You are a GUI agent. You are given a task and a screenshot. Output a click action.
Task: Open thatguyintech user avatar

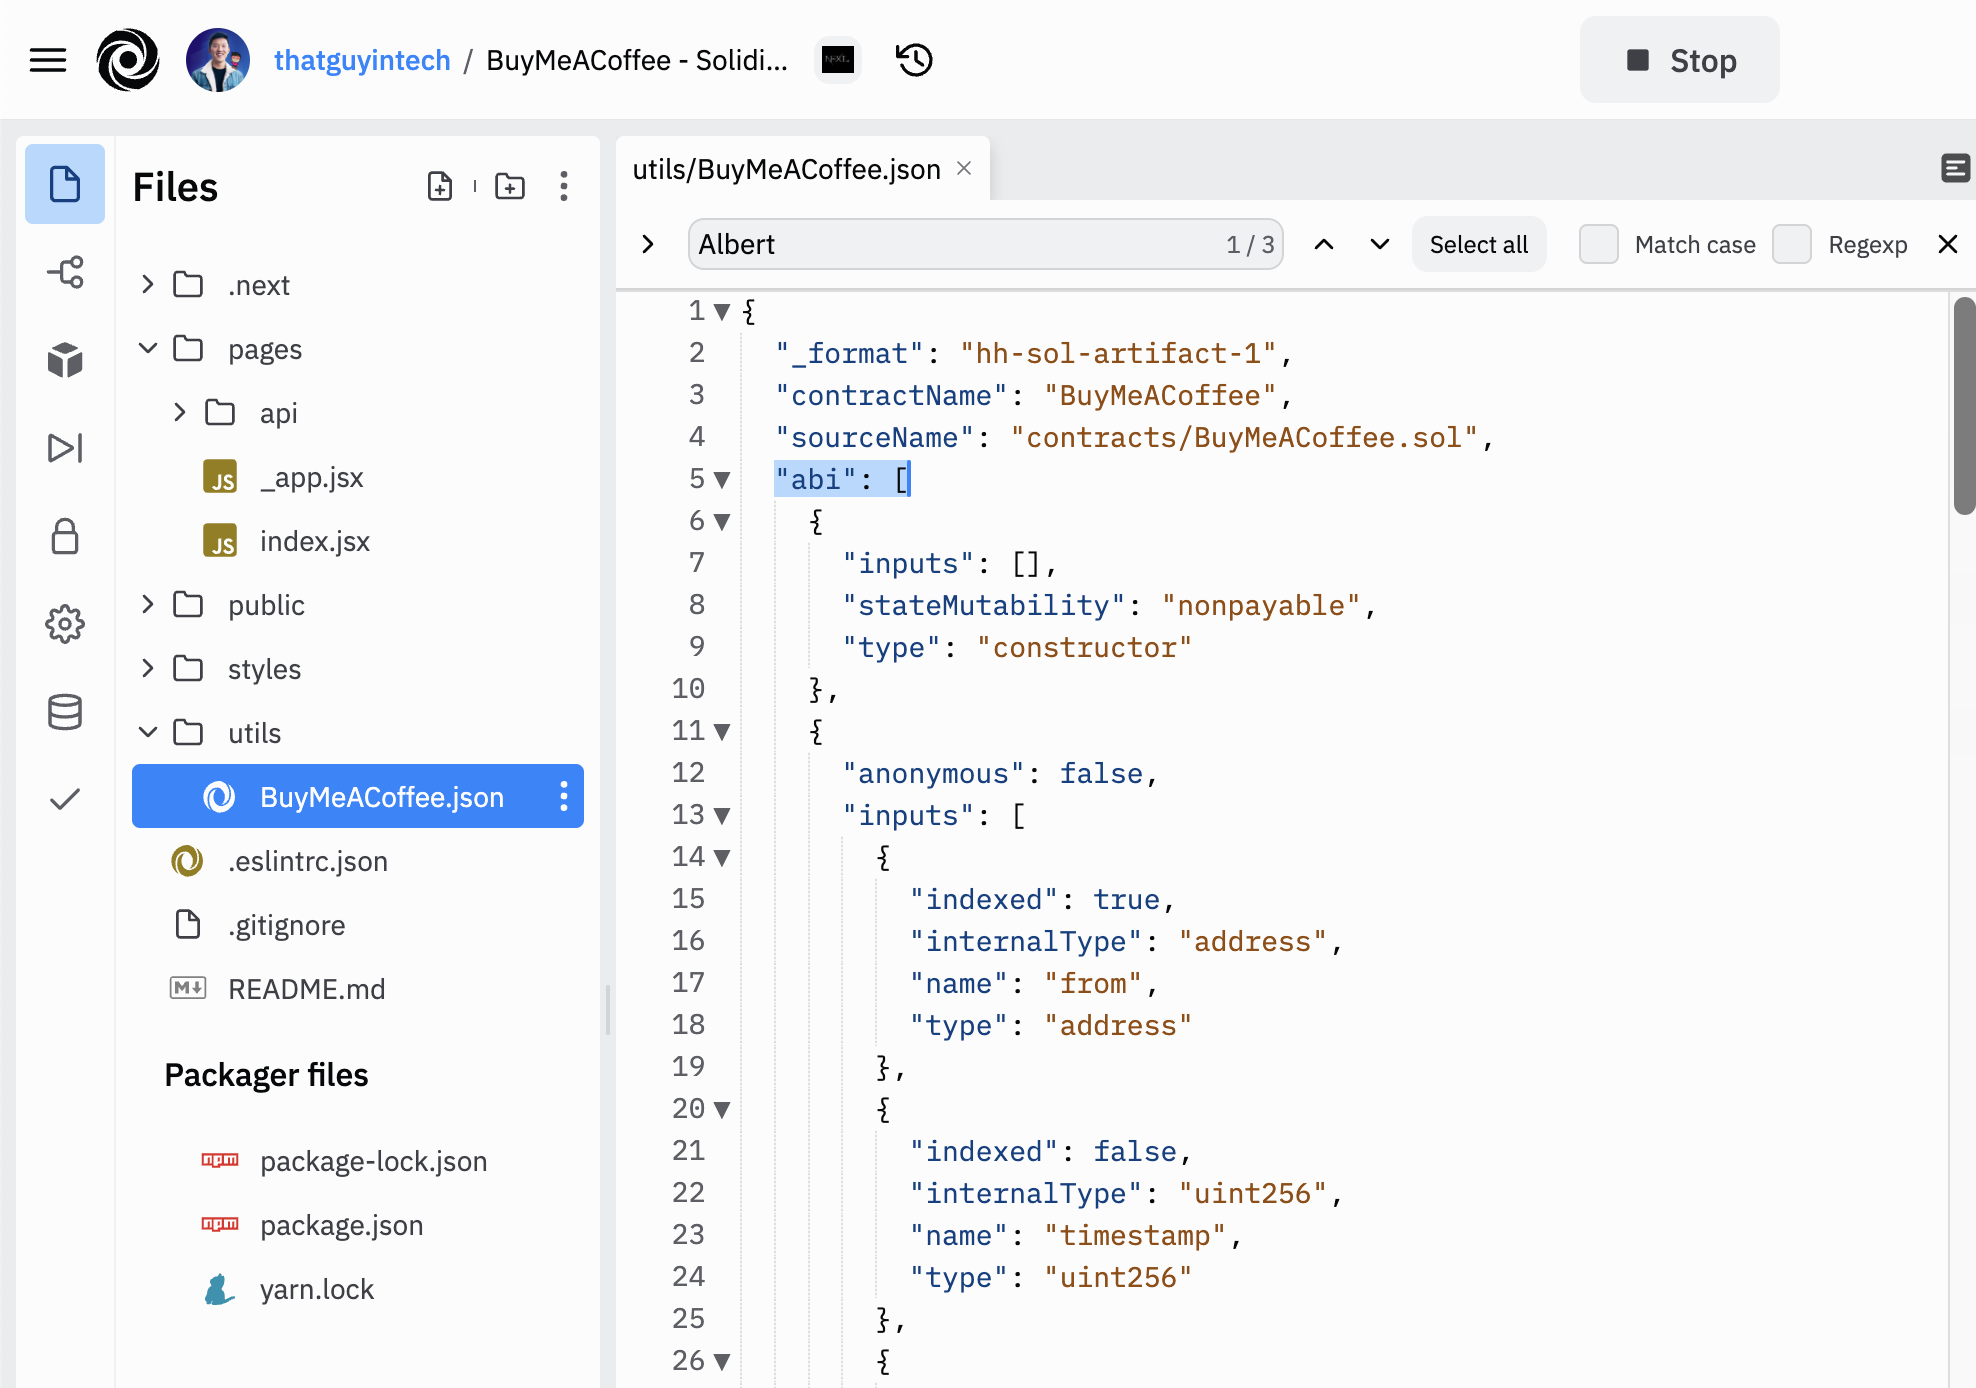tap(217, 60)
